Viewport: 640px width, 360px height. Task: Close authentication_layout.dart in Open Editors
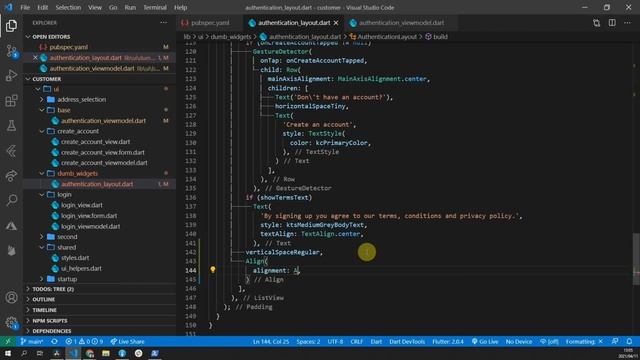tap(35, 58)
